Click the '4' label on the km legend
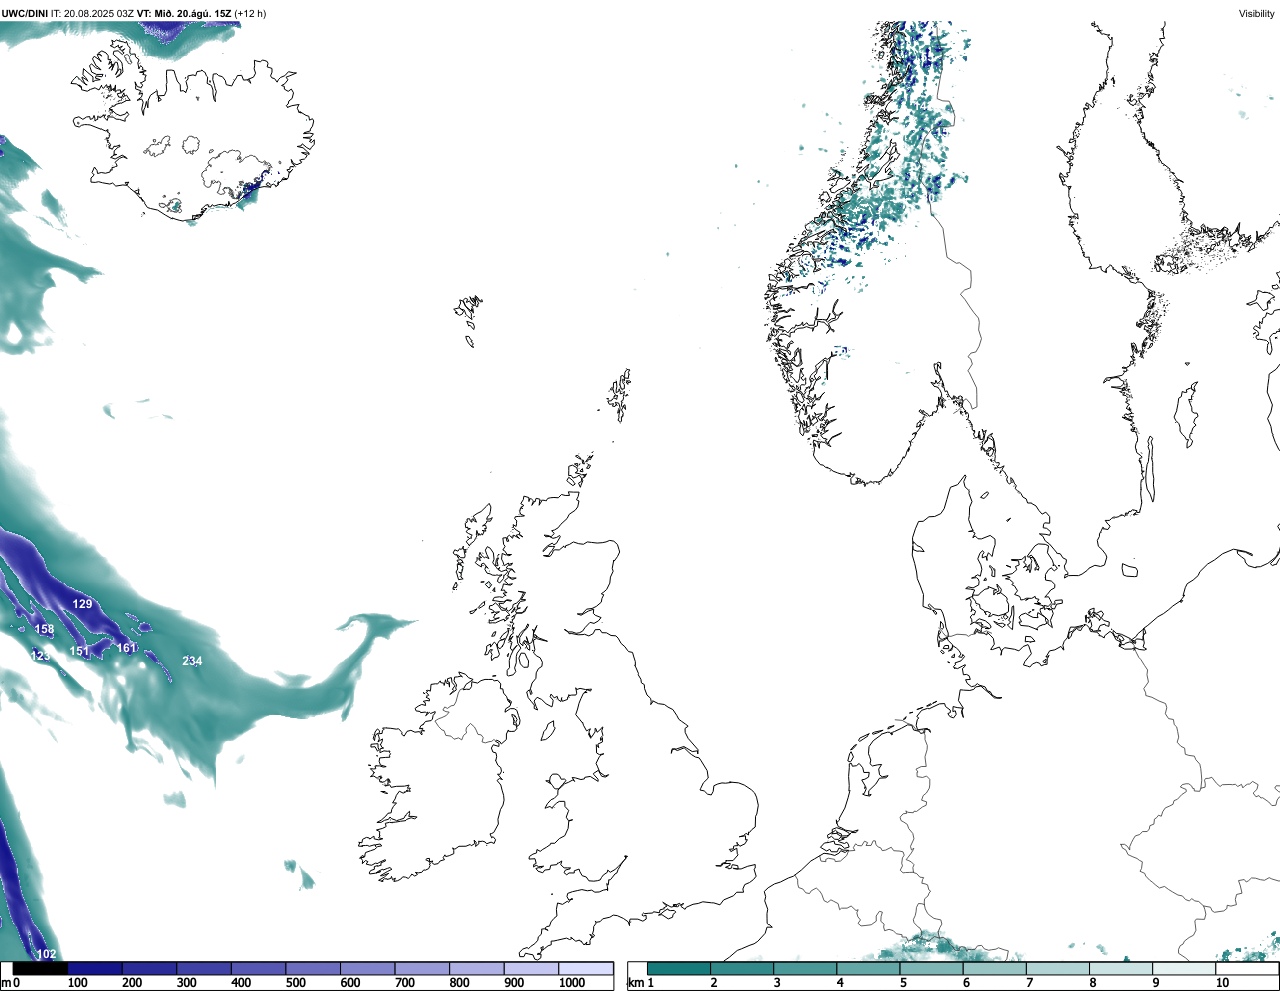The height and width of the screenshot is (991, 1280). click(x=840, y=983)
